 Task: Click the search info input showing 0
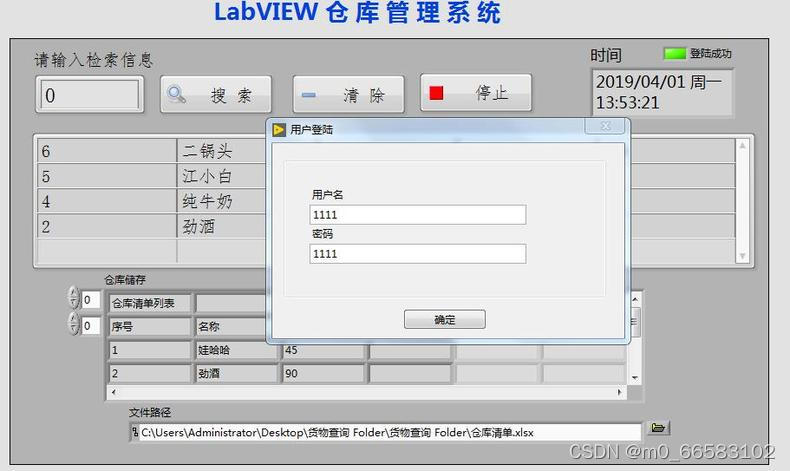pos(90,95)
